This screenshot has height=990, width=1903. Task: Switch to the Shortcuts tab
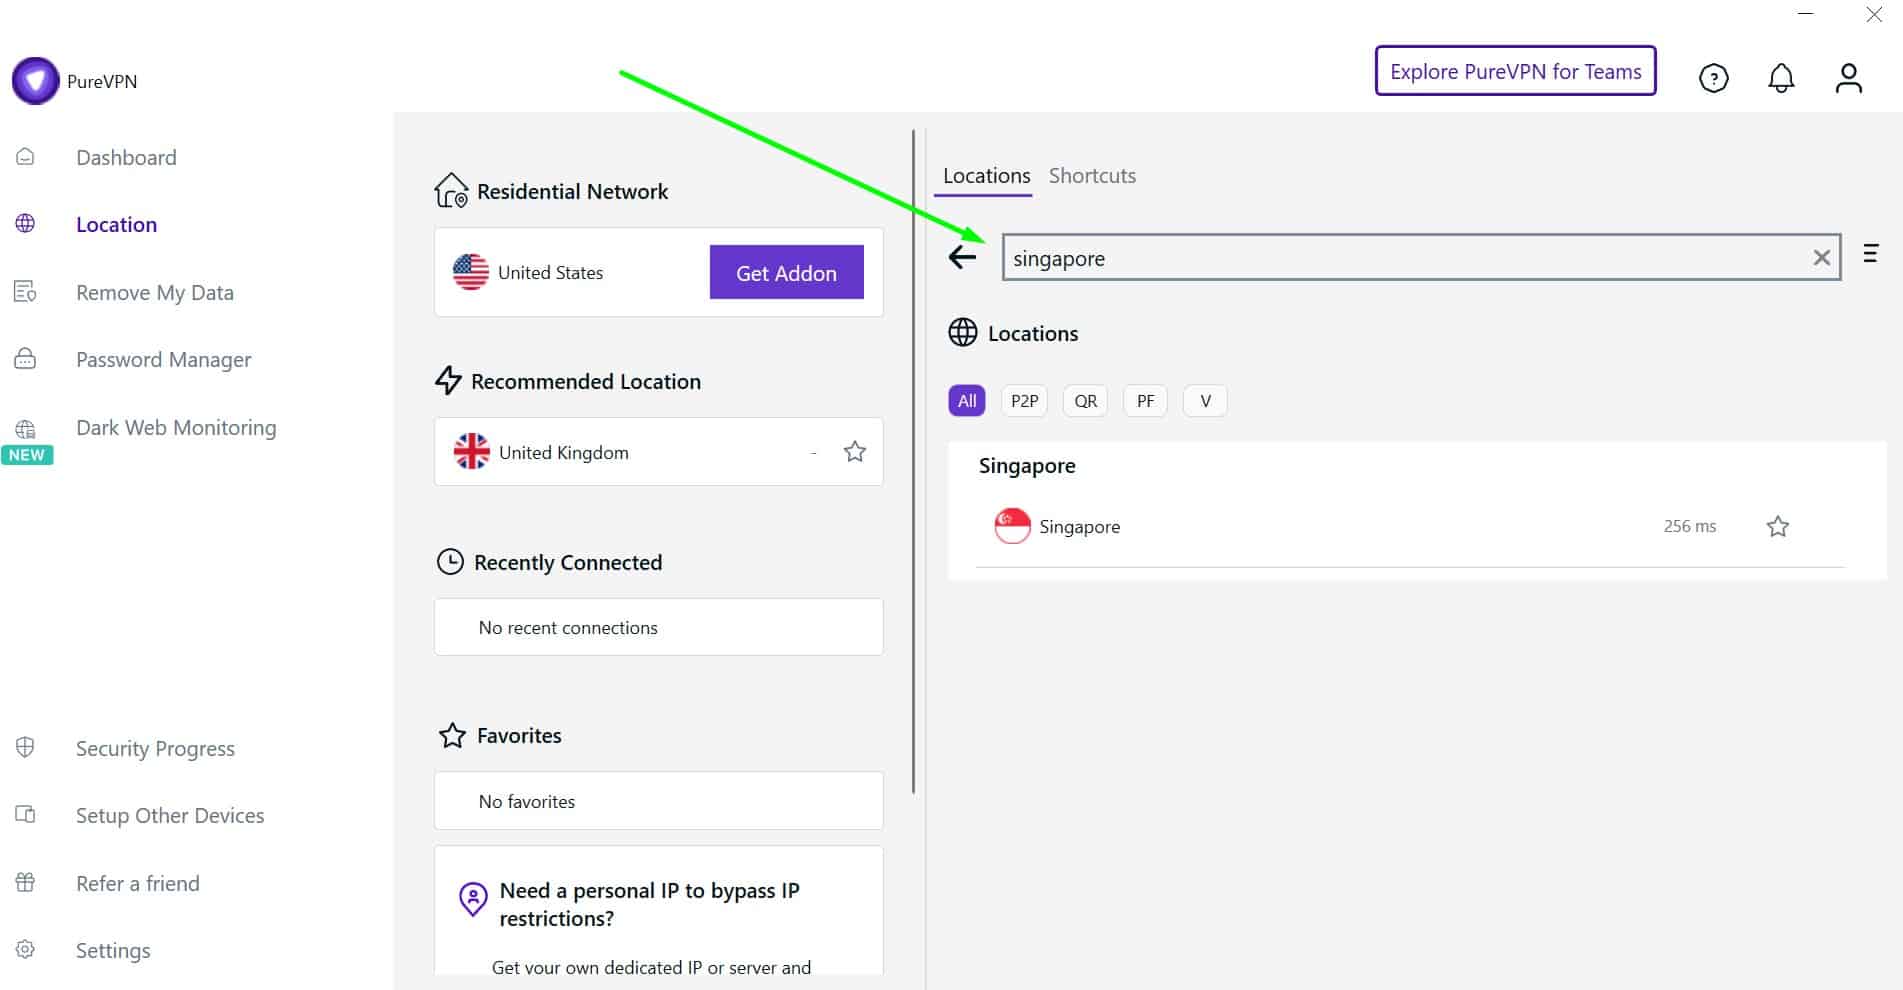[x=1092, y=176]
